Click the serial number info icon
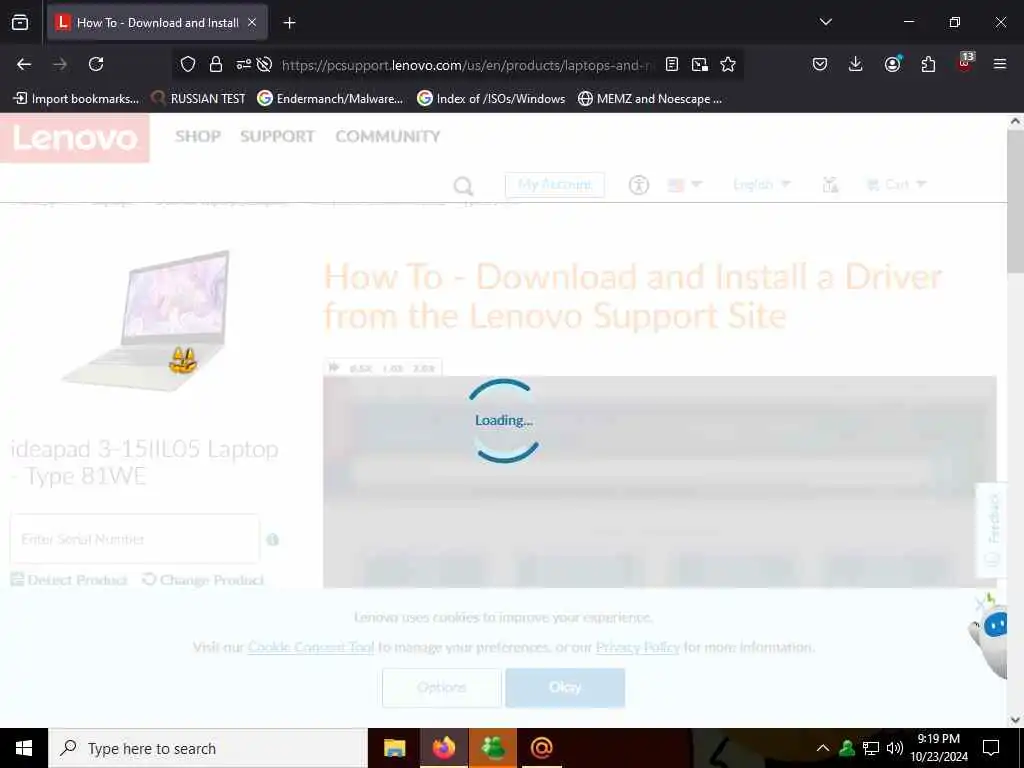1024x768 pixels. (273, 539)
